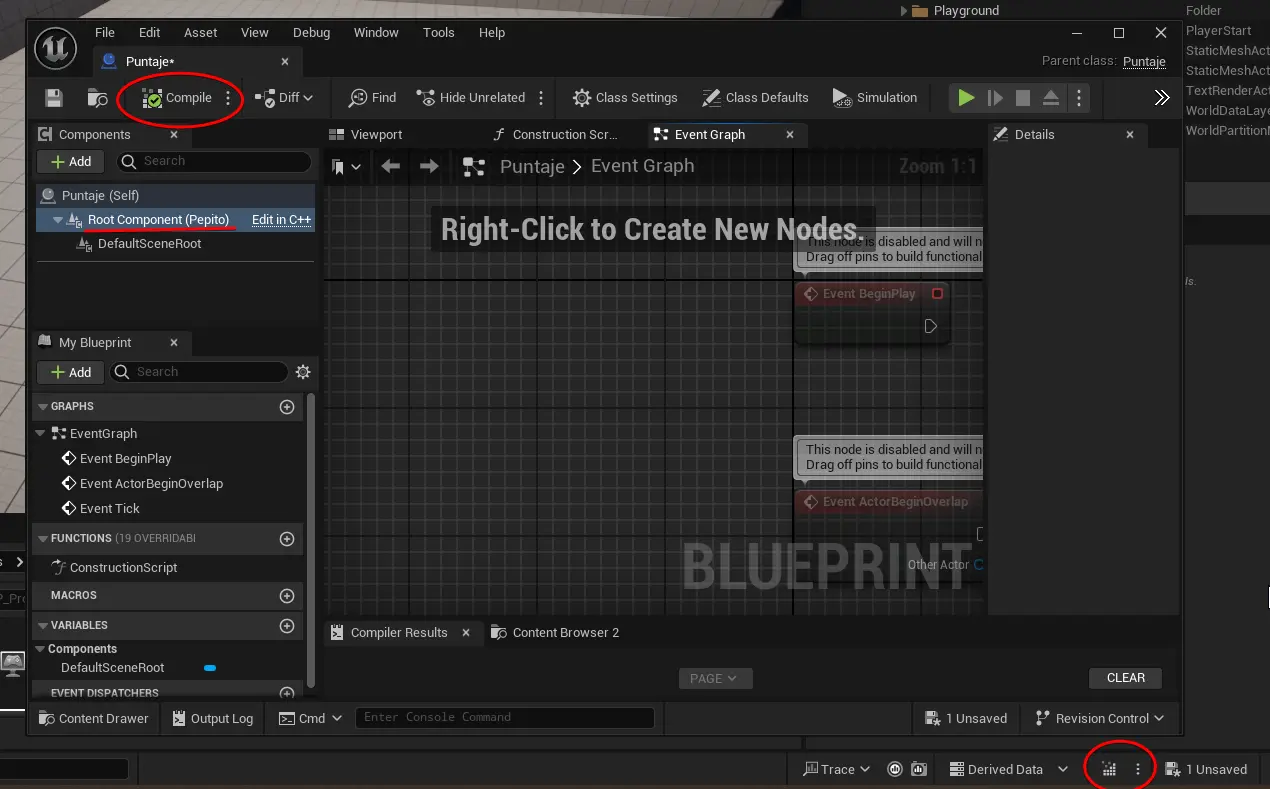Open the Diff dropdown

tap(284, 98)
